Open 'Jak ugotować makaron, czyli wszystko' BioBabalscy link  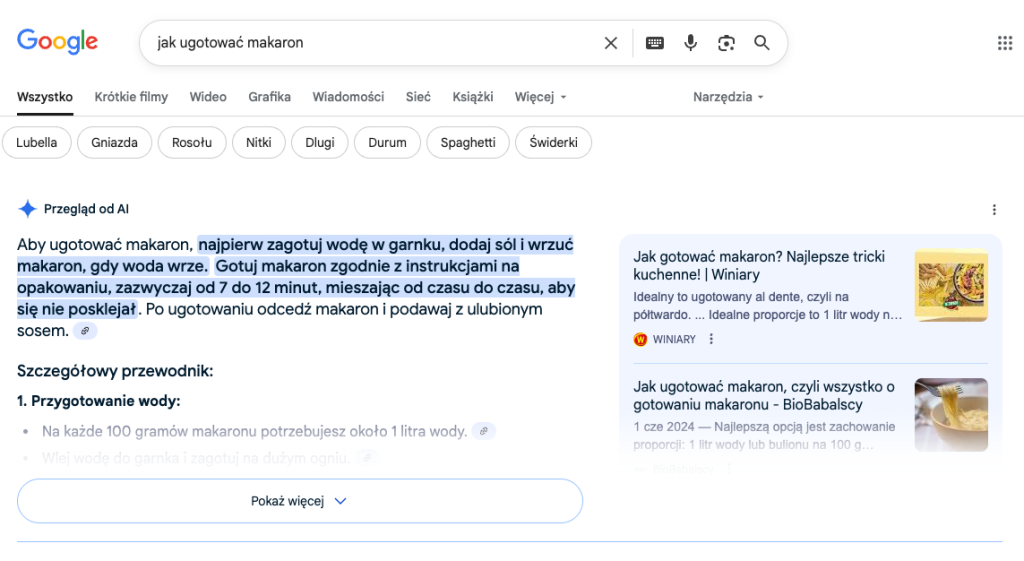[763, 396]
